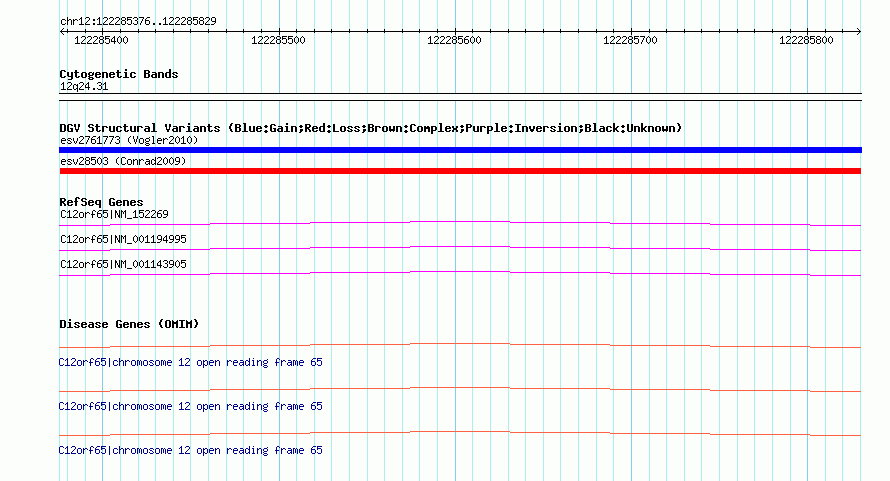Click the right arrow of the ruler

pos(858,31)
